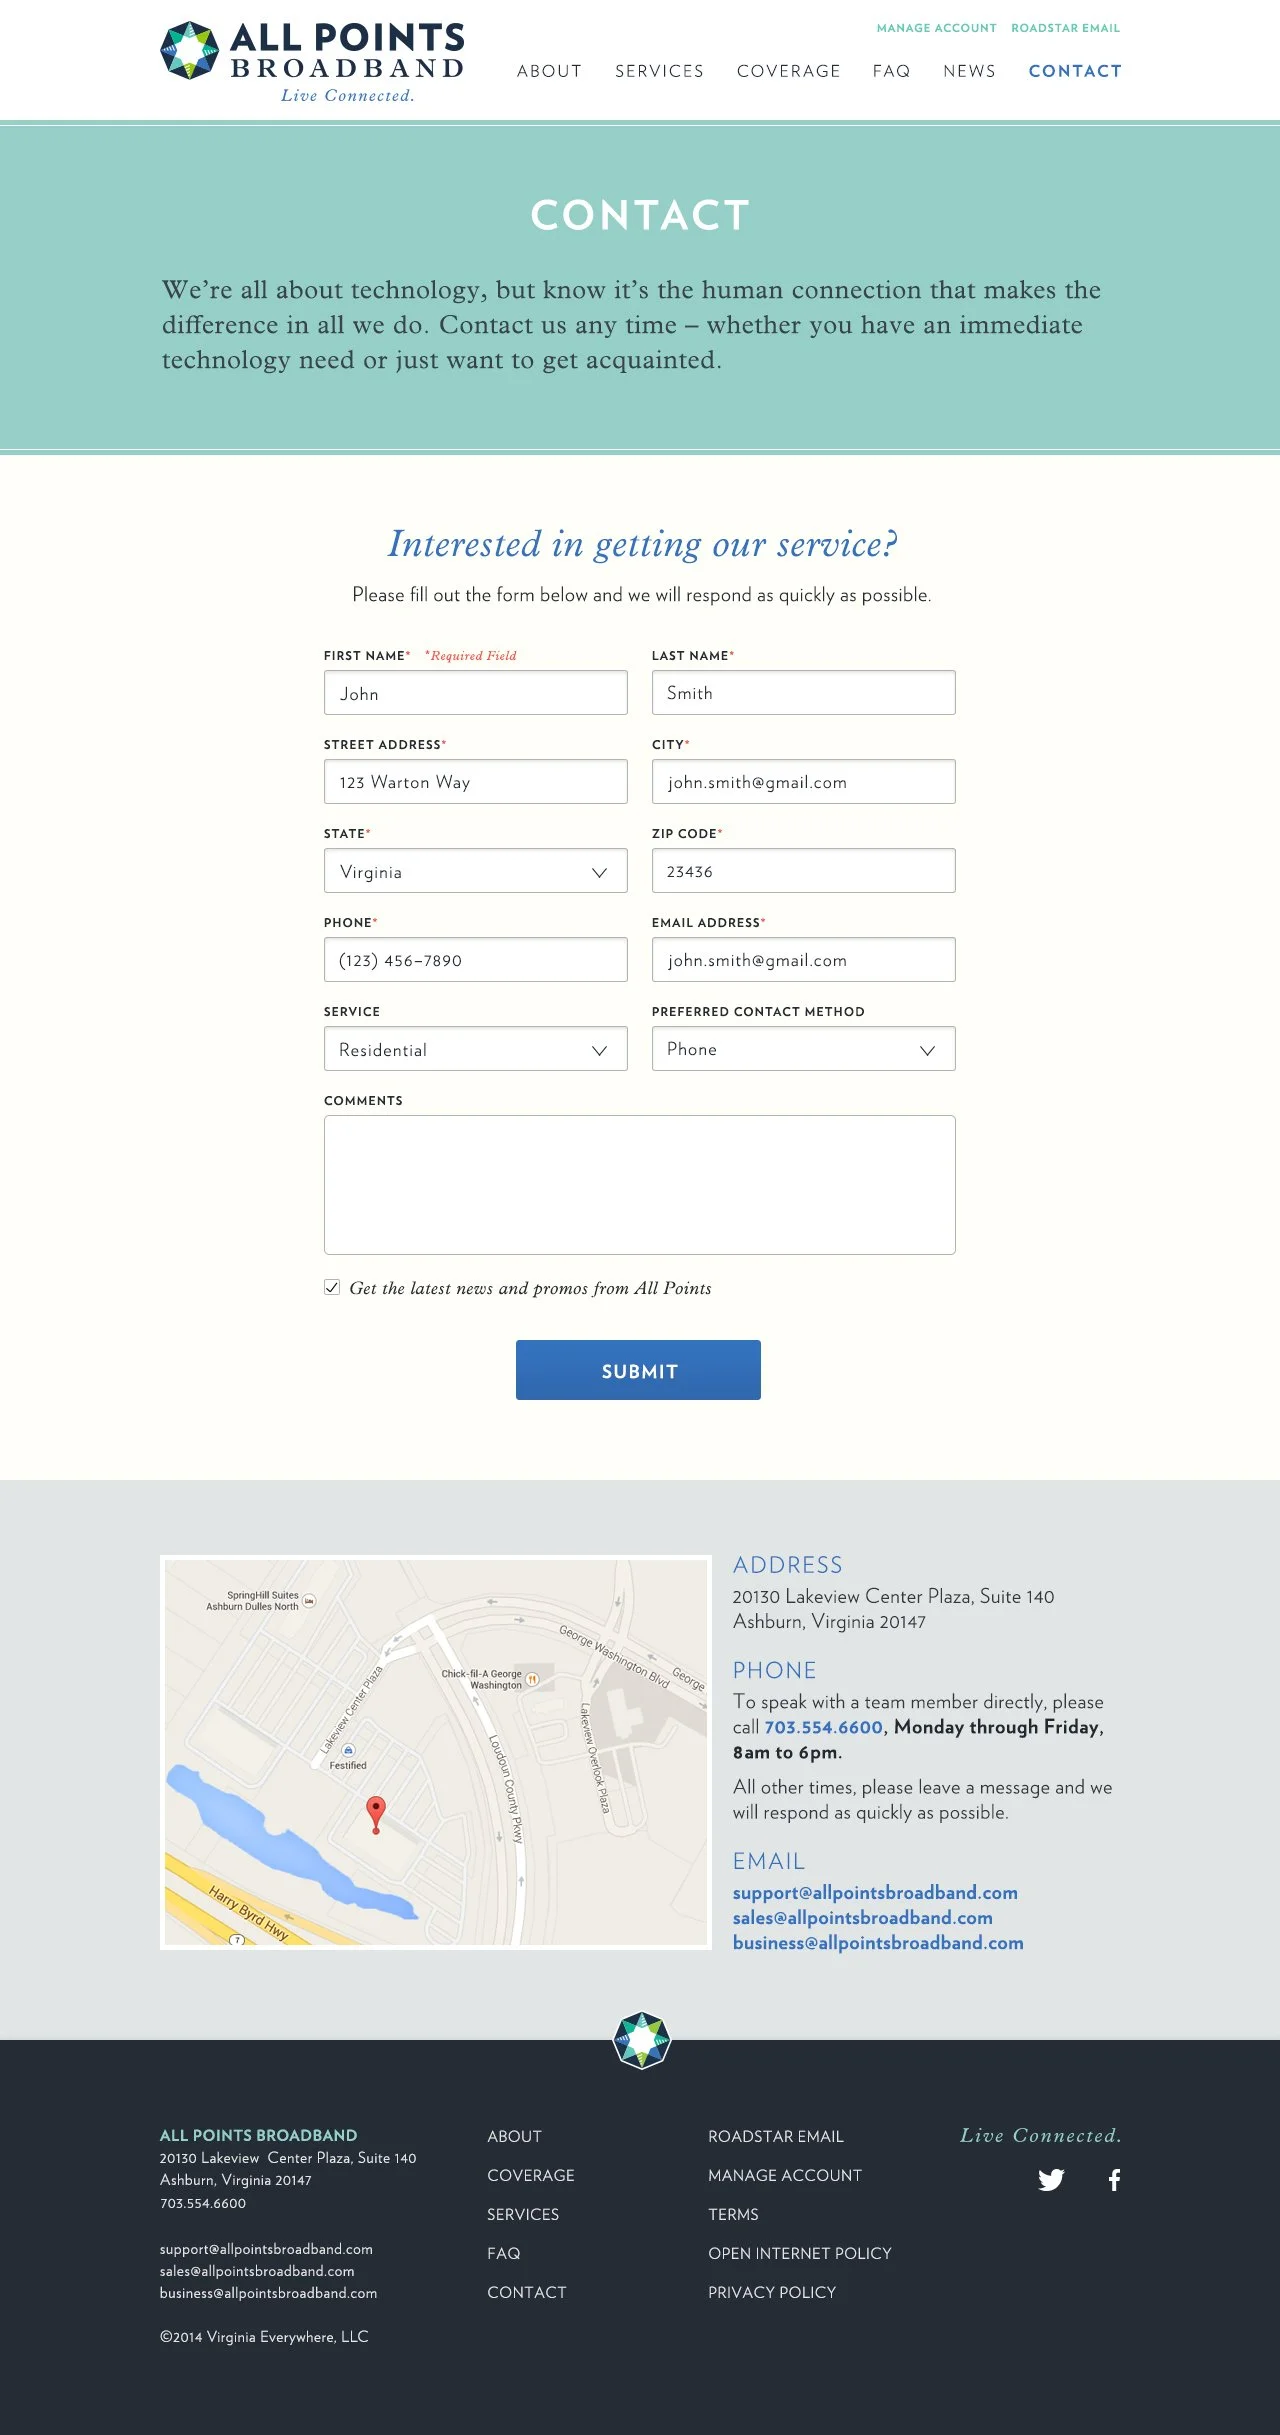Open Roadstar Email link in the footer
Viewport: 1280px width, 2435px height.
[x=776, y=2136]
